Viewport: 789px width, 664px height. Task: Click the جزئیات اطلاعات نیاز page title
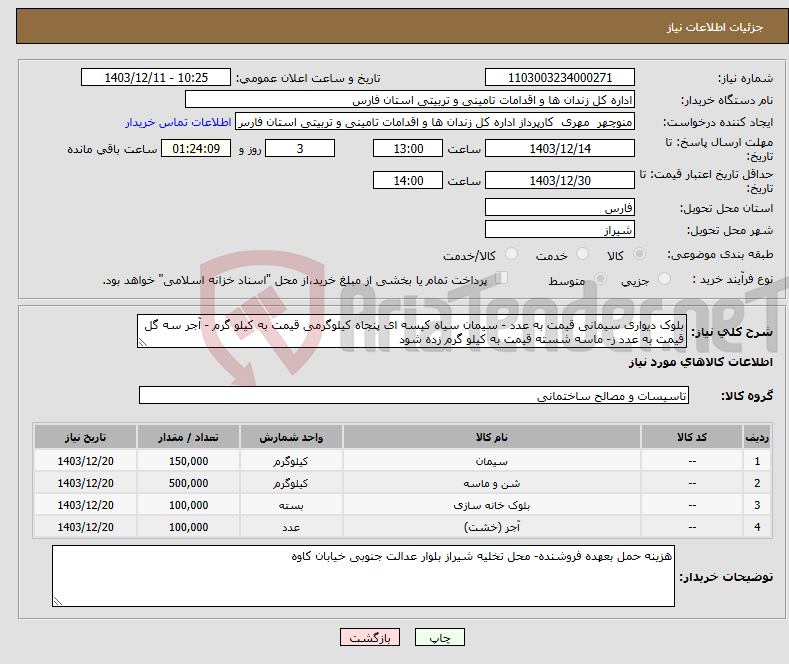[x=715, y=27]
